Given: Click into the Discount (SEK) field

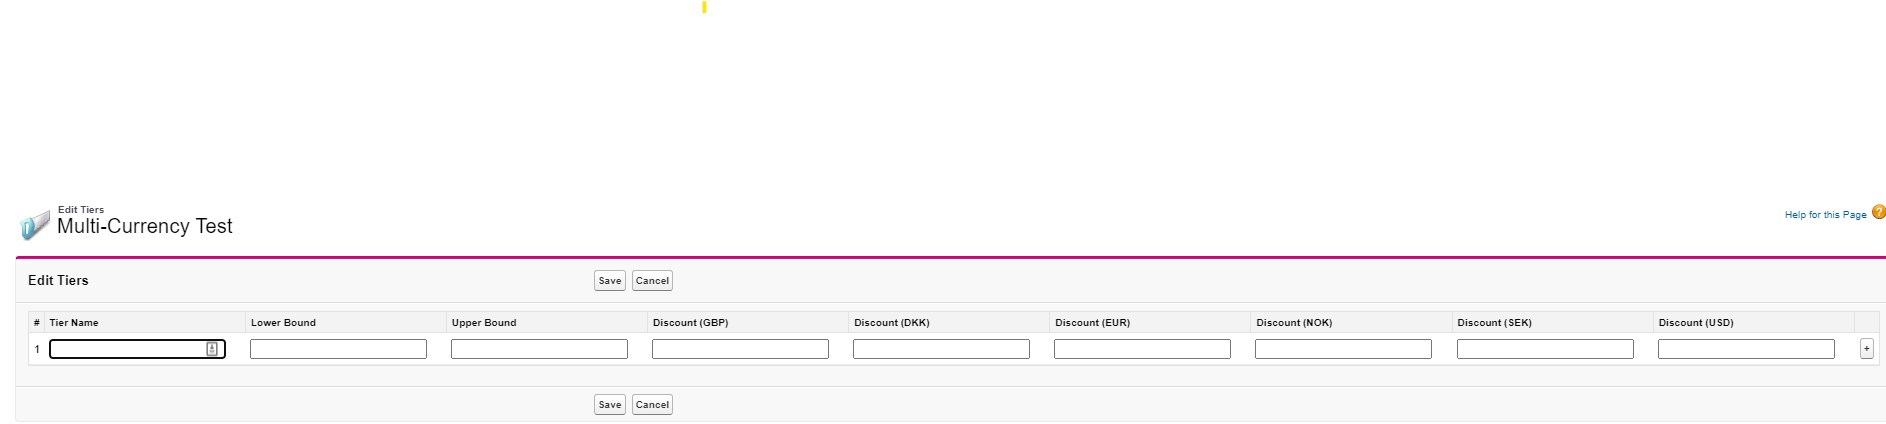Looking at the screenshot, I should (1545, 349).
